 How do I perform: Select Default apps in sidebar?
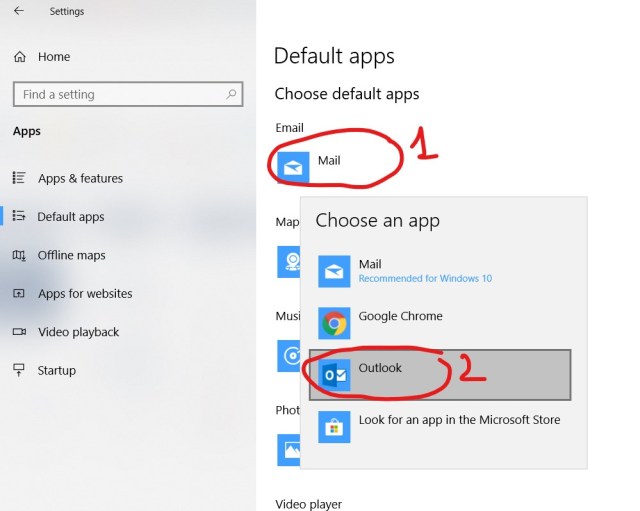tap(70, 216)
